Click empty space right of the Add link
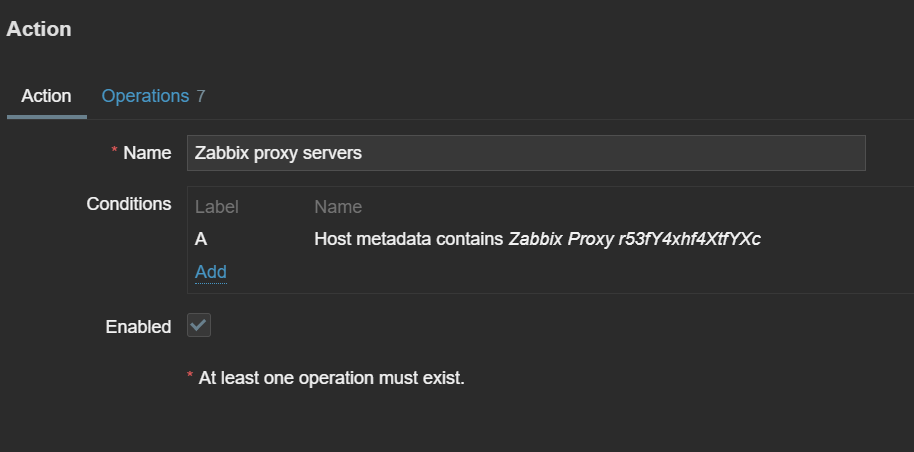 500,272
